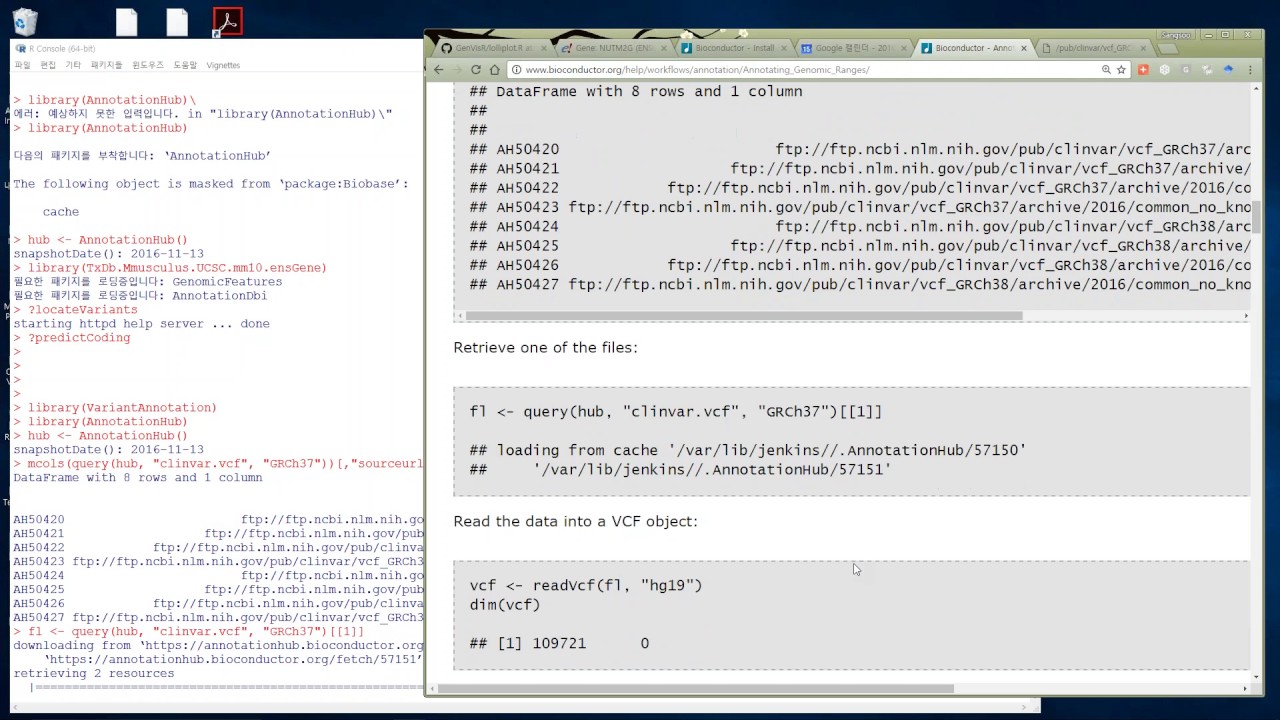Go back in Chrome browser
The height and width of the screenshot is (720, 1280).
(x=438, y=70)
